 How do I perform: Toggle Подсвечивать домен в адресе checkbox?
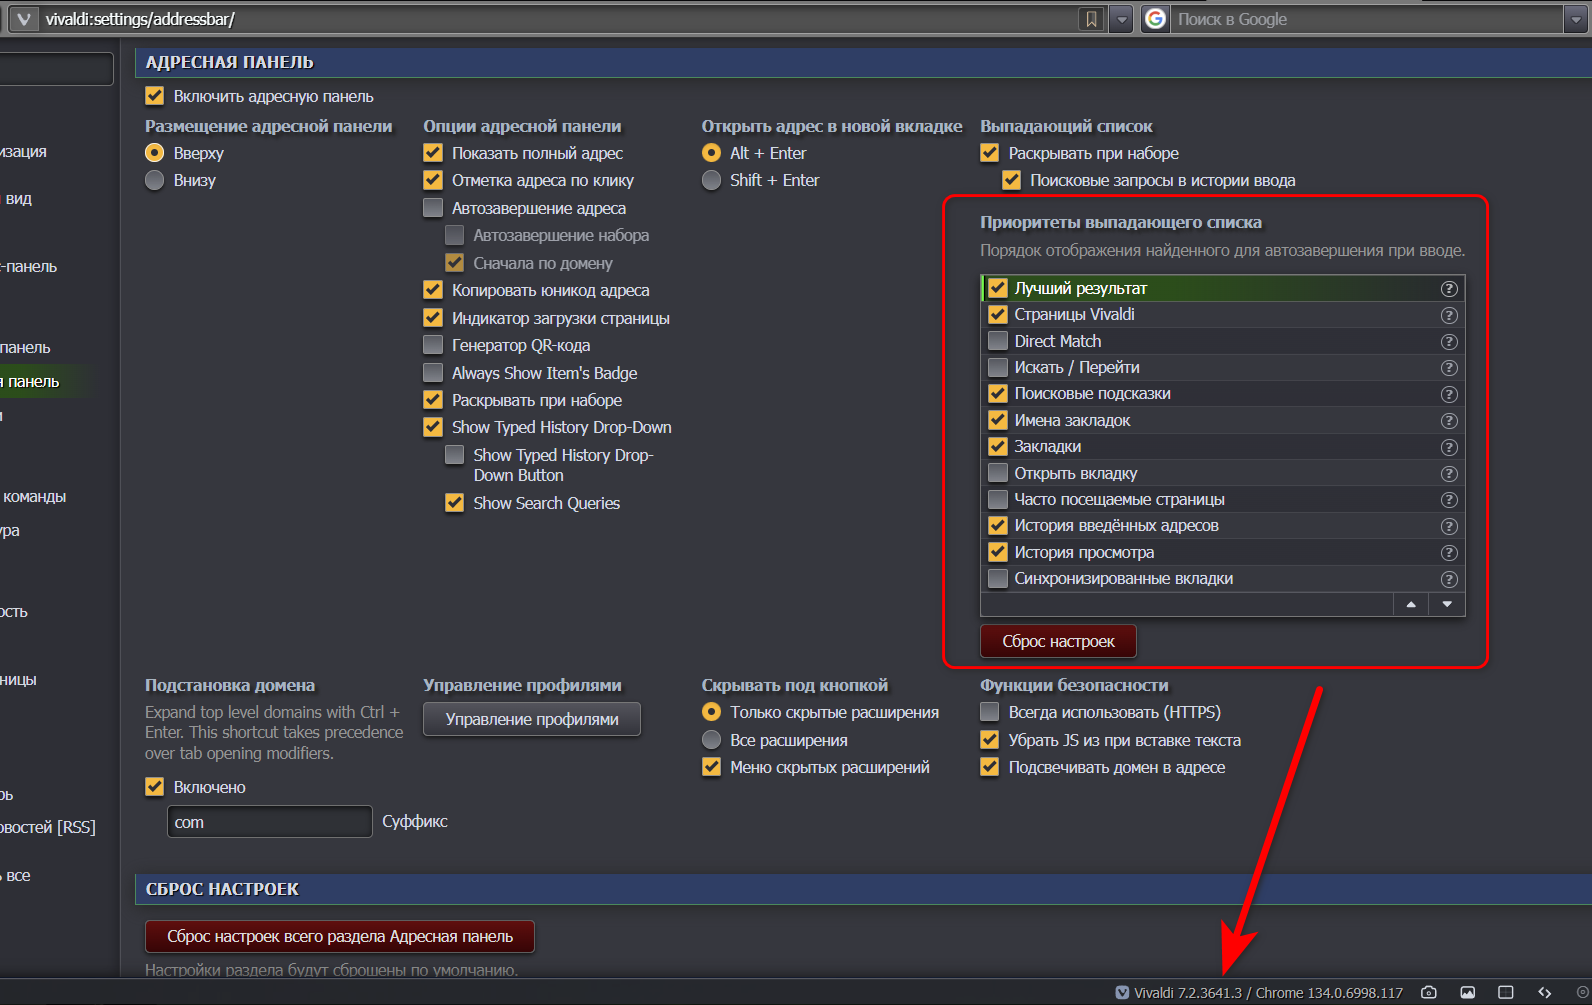(990, 767)
